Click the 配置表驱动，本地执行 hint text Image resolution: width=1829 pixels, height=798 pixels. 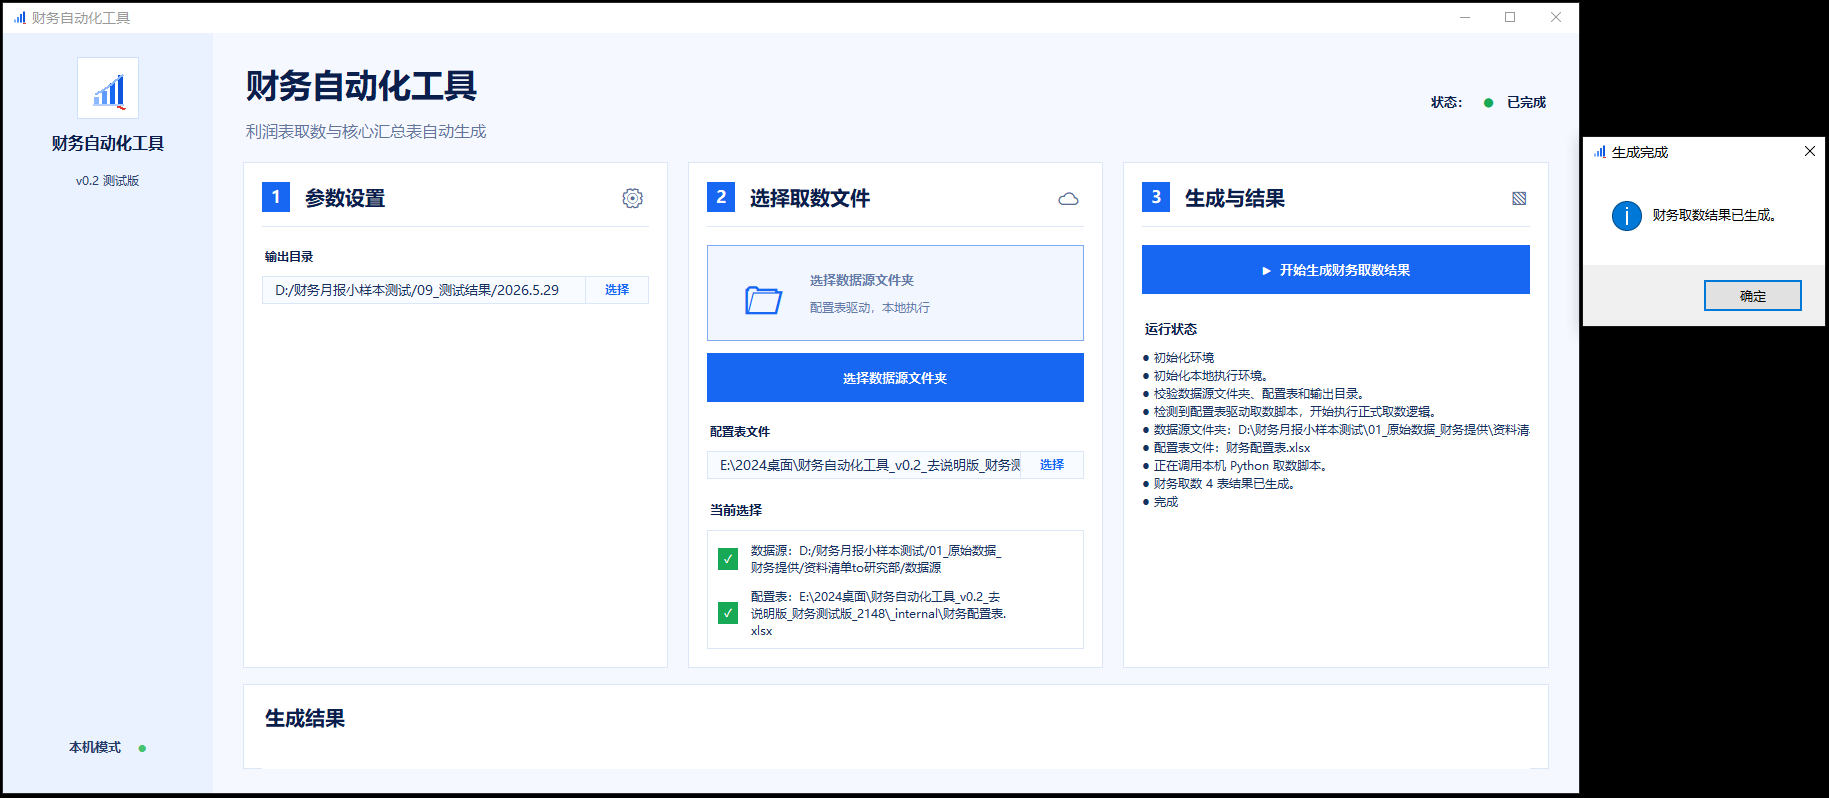[x=870, y=308]
